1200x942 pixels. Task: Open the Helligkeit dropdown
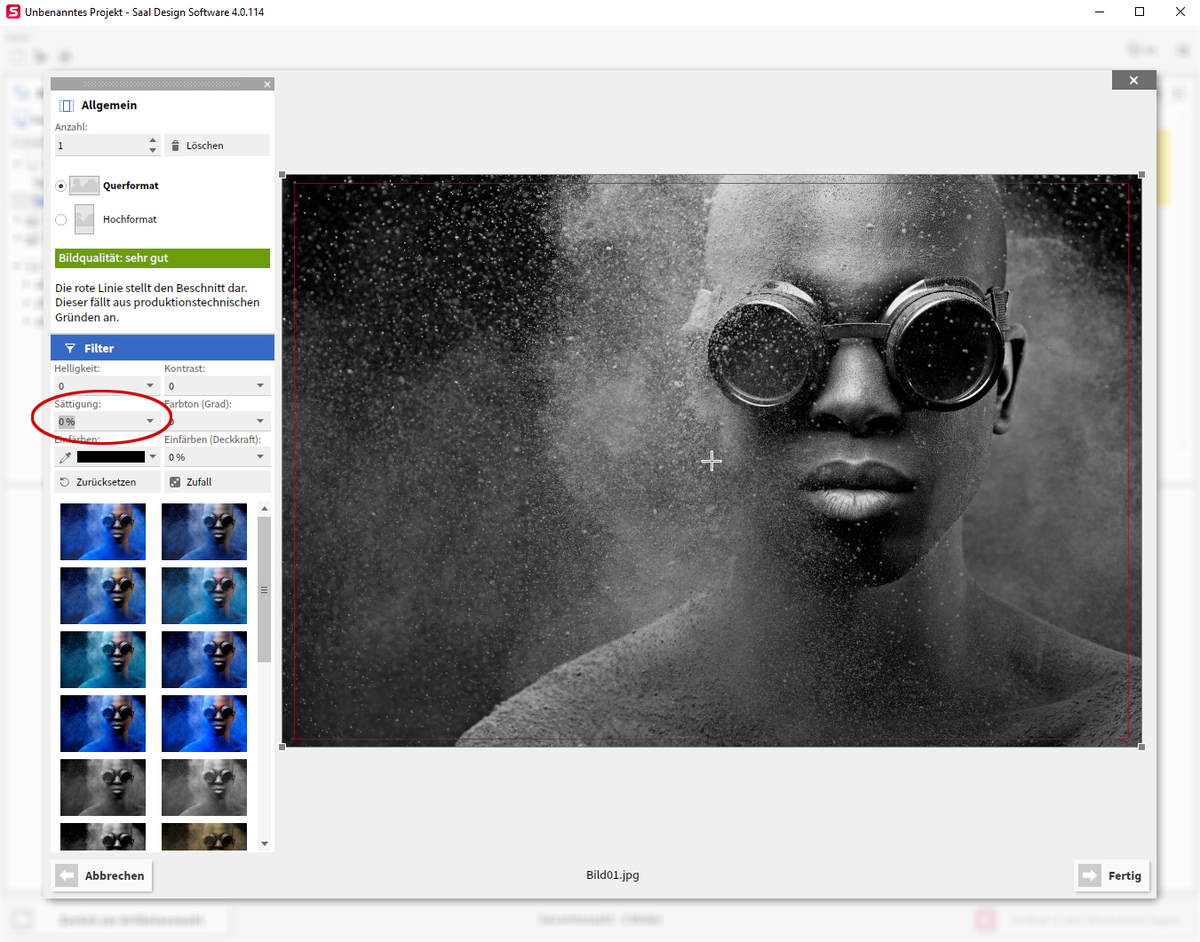point(150,385)
